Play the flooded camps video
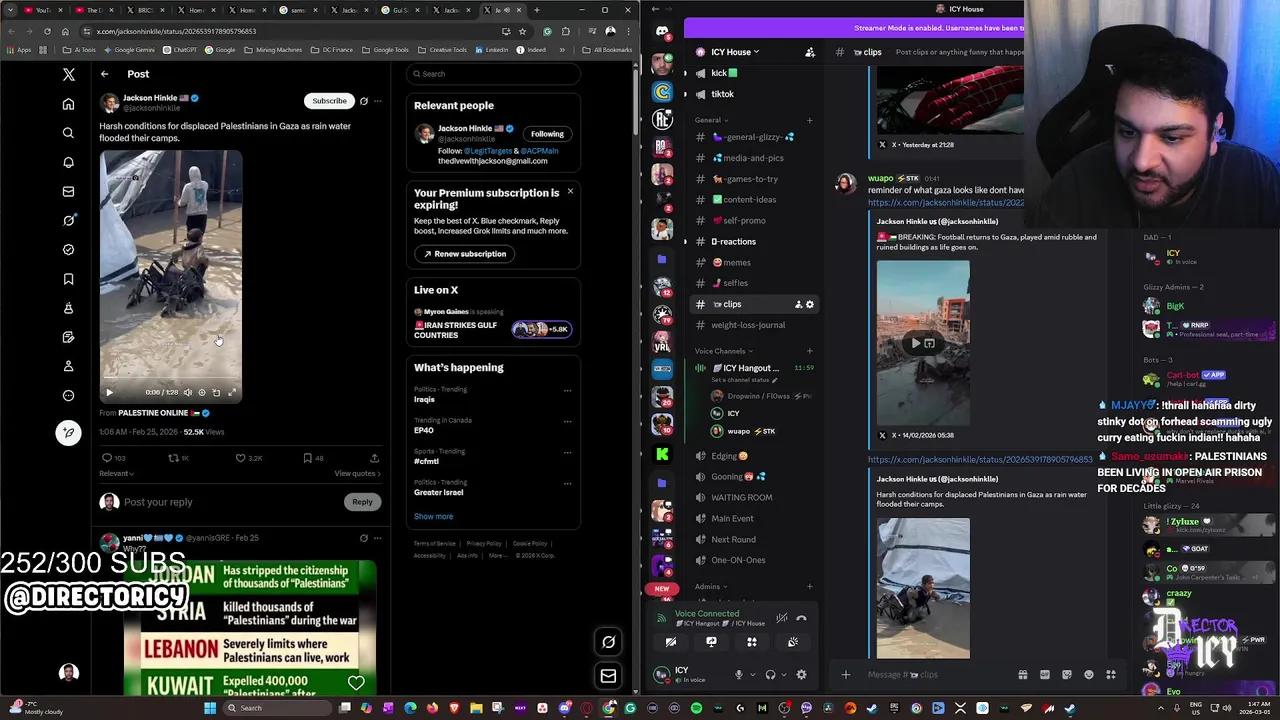This screenshot has width=1280, height=720. click(110, 393)
